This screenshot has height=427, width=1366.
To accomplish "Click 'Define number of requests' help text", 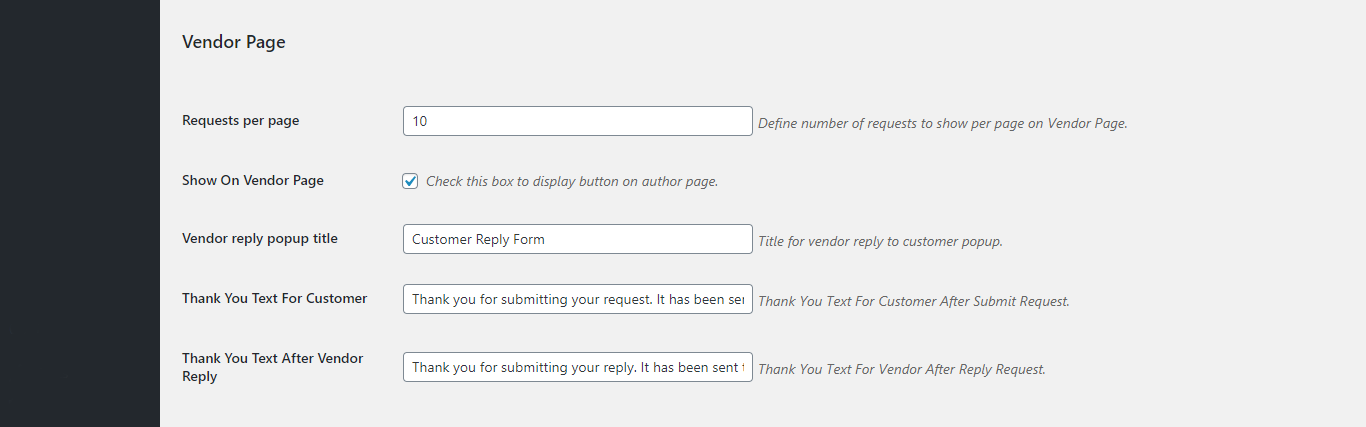I will click(838, 123).
